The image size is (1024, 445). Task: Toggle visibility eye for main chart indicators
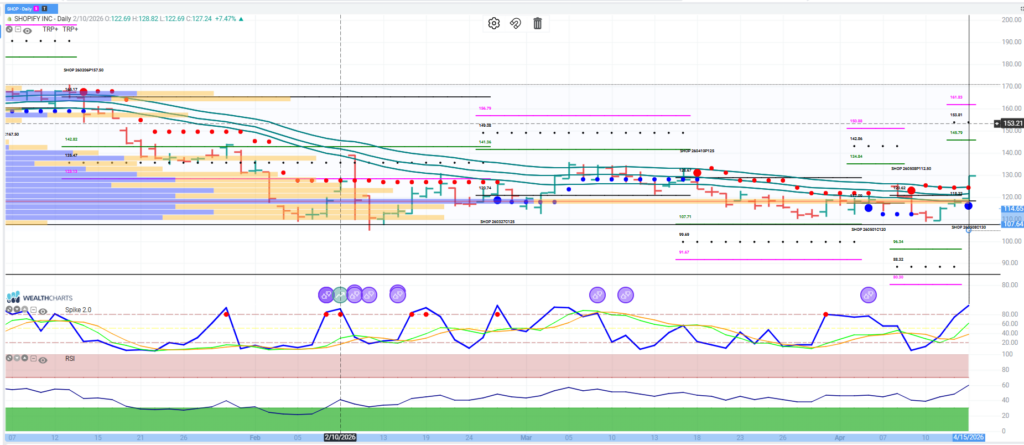(28, 31)
